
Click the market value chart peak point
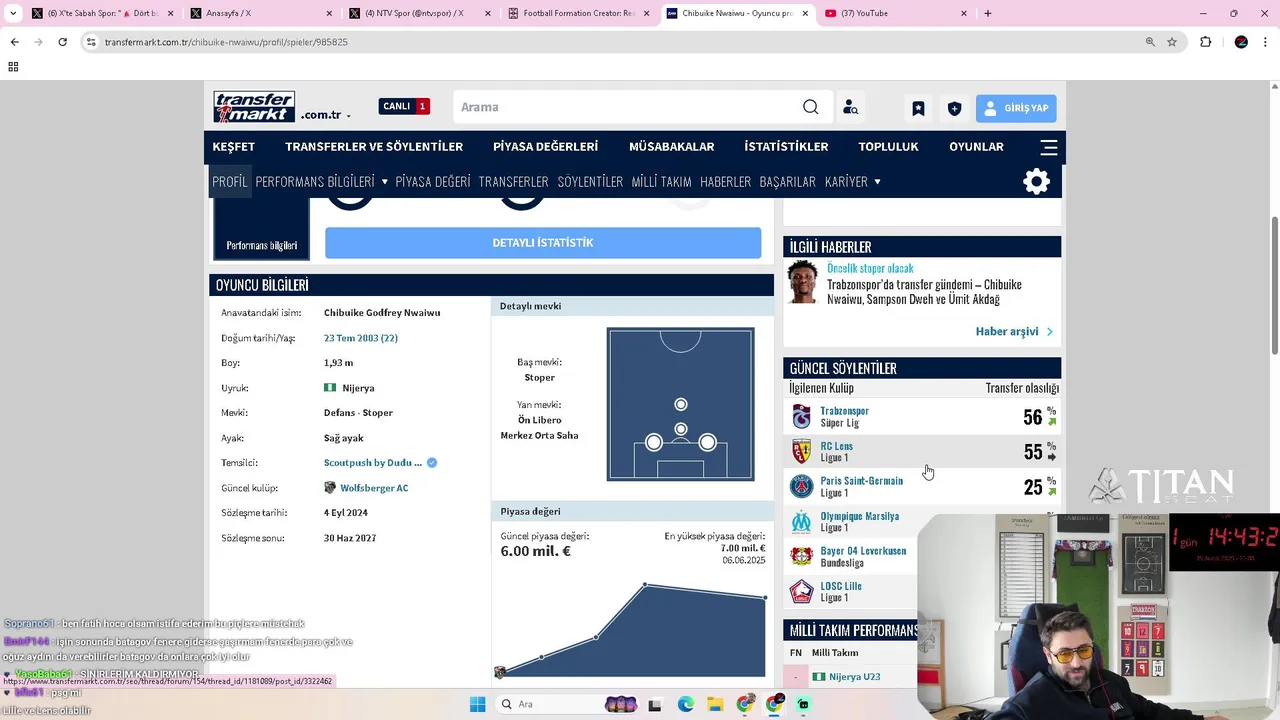point(645,585)
